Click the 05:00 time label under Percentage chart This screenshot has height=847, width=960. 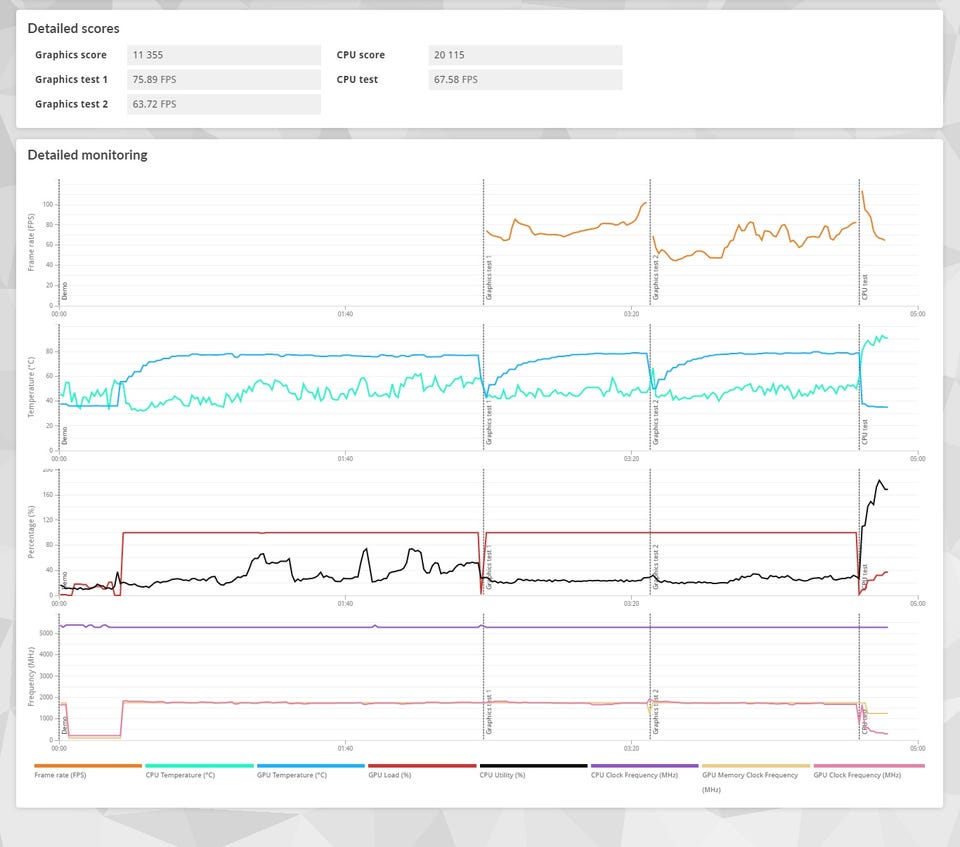(x=917, y=604)
